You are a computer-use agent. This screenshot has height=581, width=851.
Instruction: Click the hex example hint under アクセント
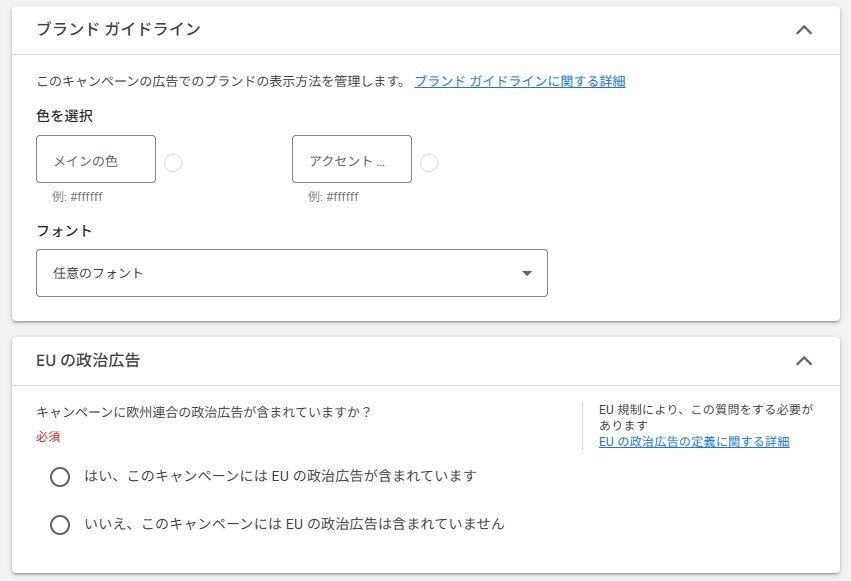[333, 197]
